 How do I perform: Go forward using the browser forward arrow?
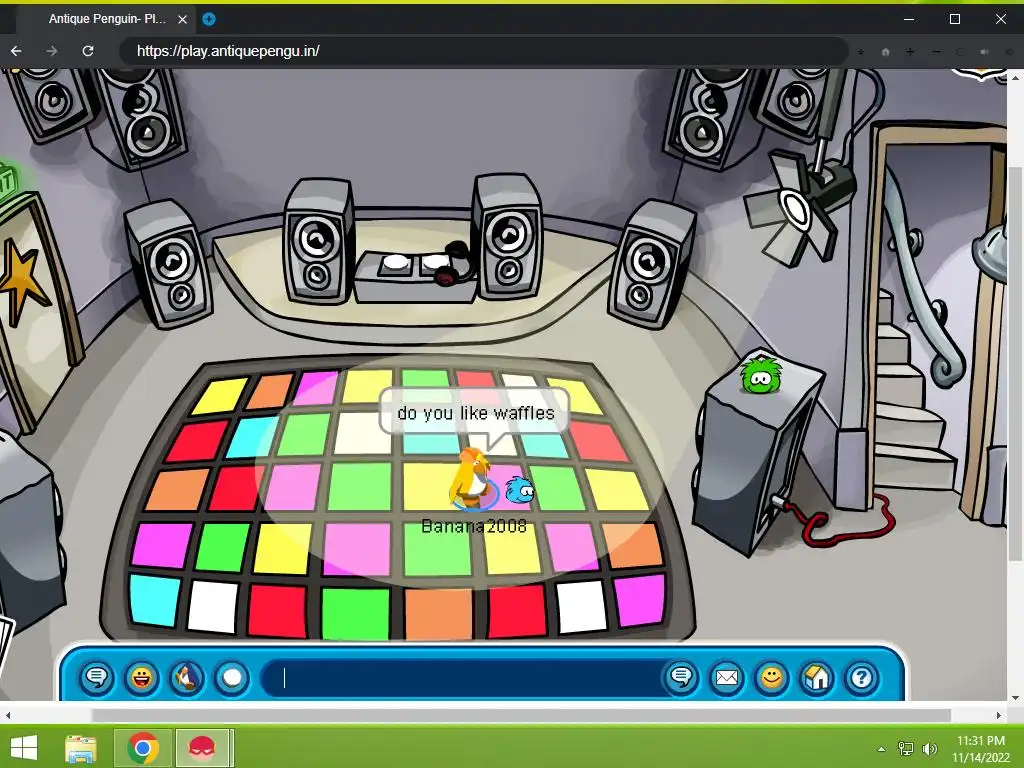pyautogui.click(x=52, y=51)
